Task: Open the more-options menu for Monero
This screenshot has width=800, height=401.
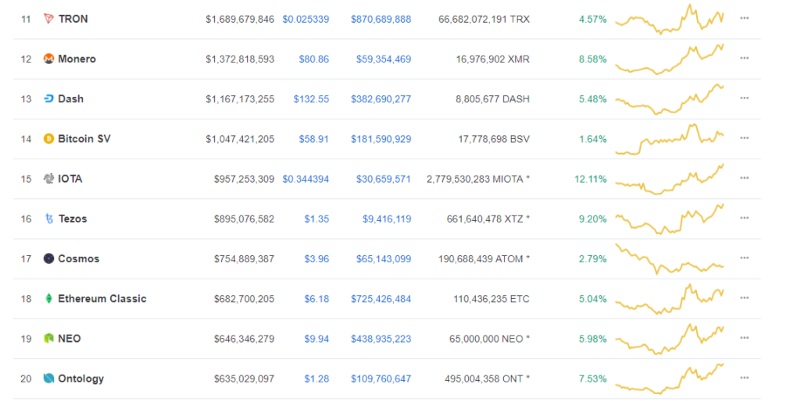Action: pyautogui.click(x=744, y=58)
